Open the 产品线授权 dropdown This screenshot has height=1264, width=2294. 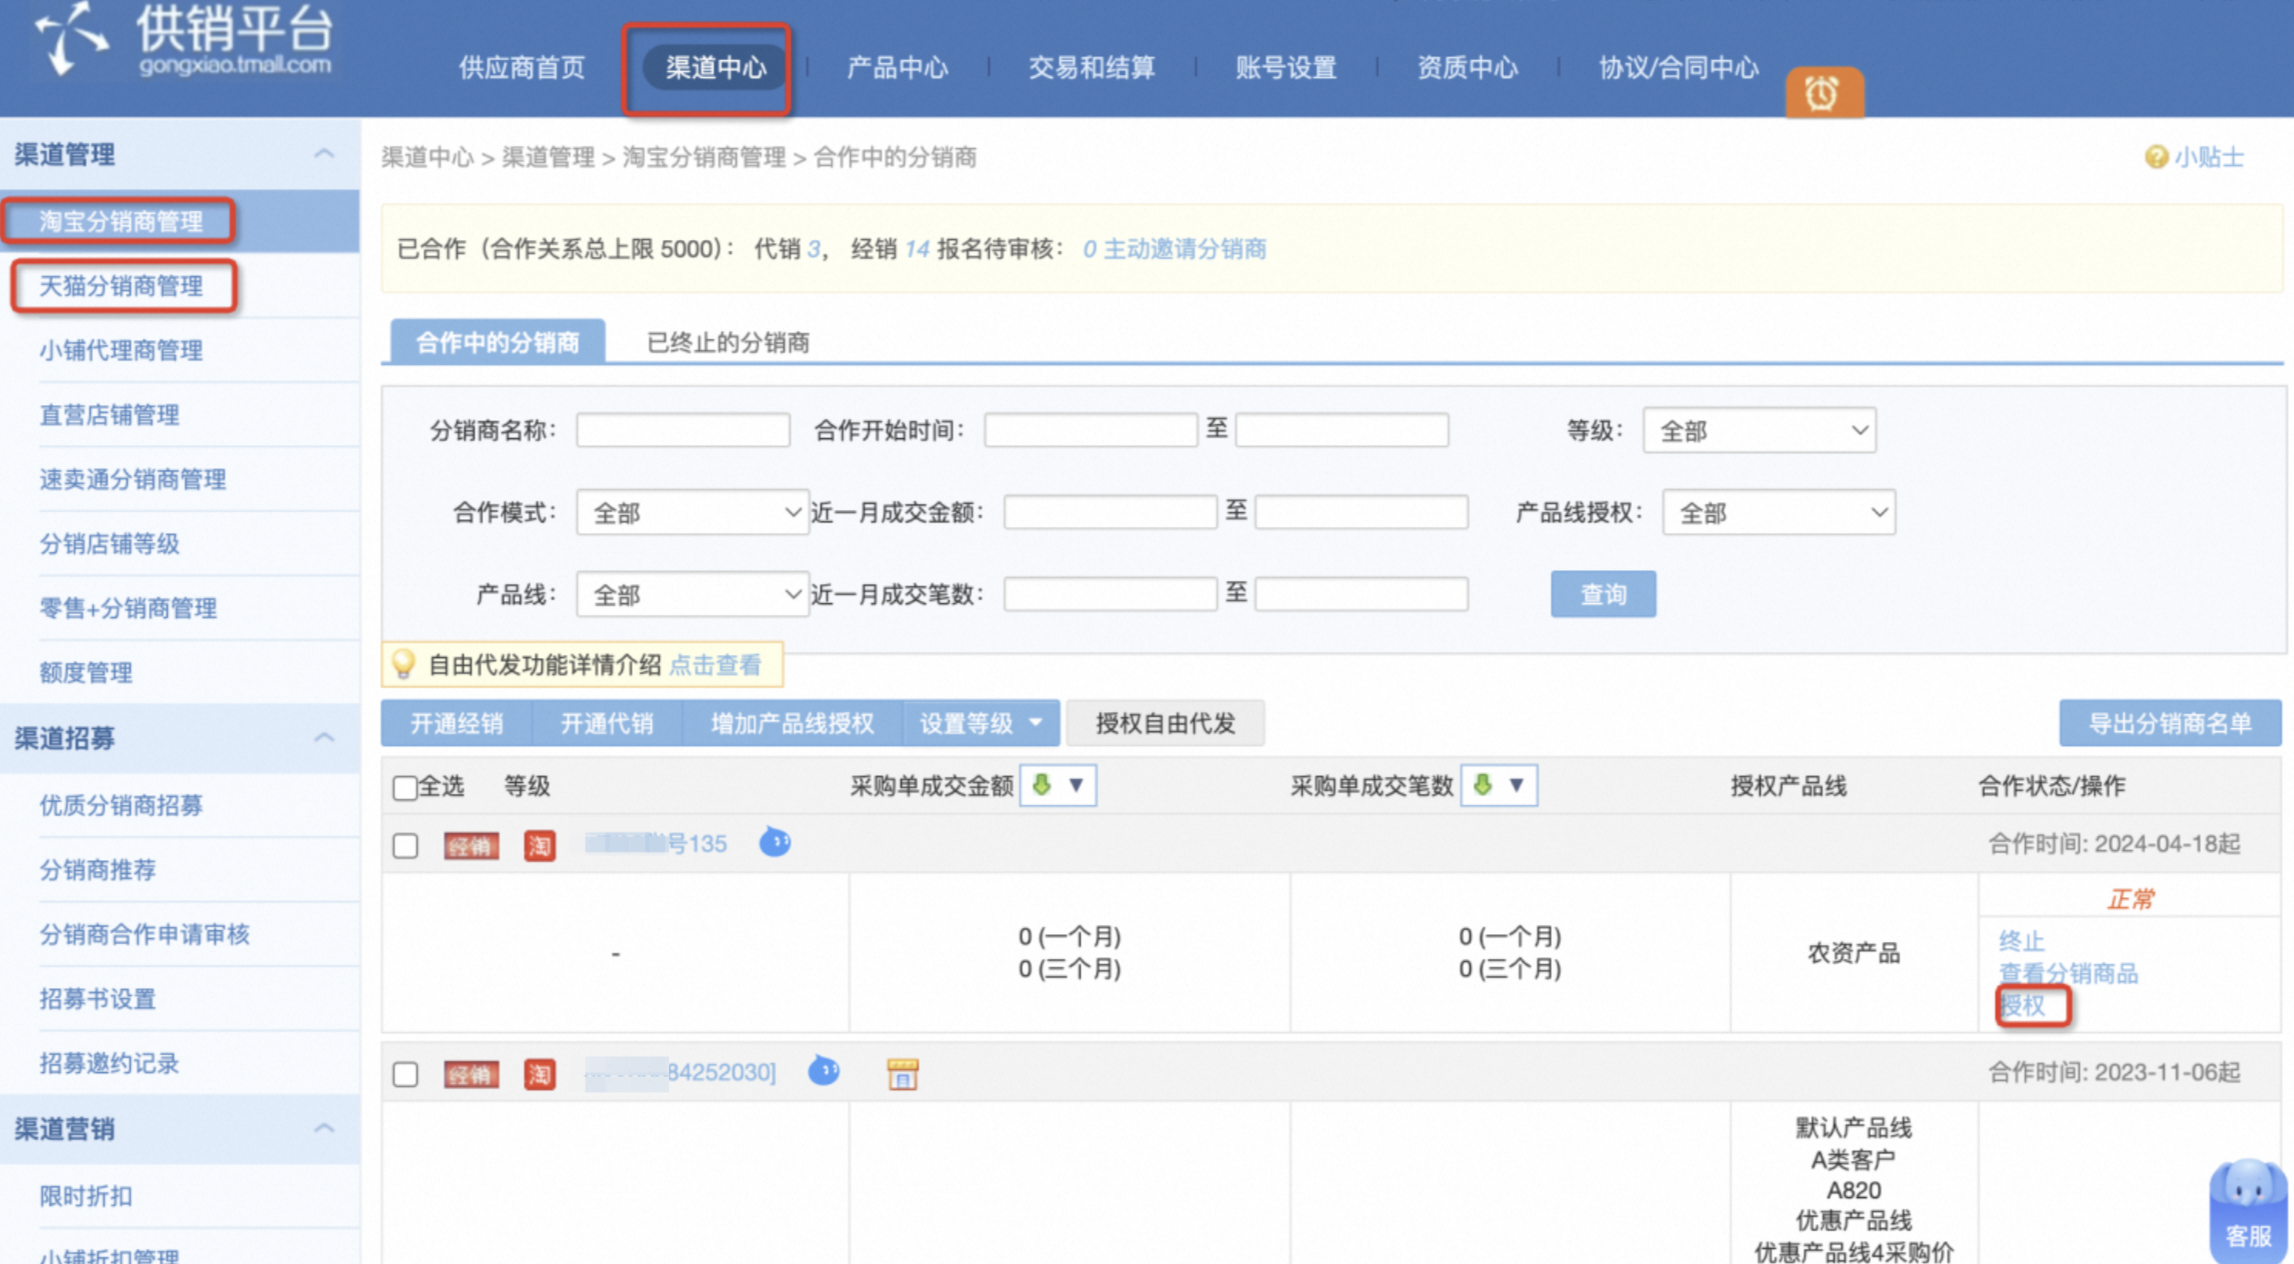pyautogui.click(x=1779, y=513)
